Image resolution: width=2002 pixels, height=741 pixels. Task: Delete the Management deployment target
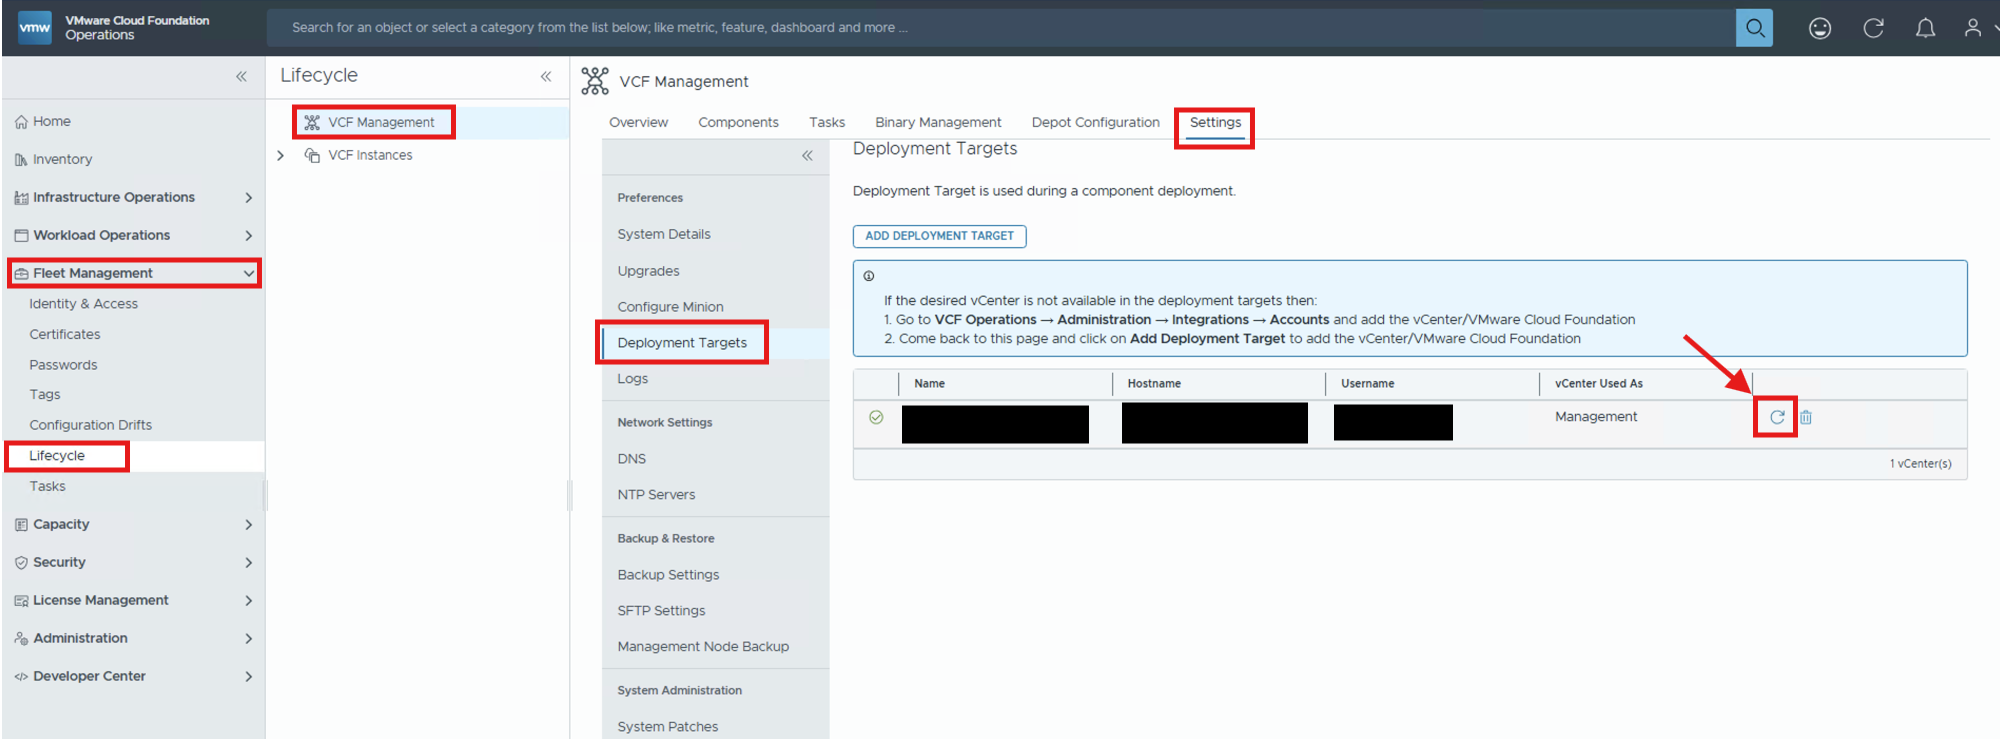(1806, 417)
